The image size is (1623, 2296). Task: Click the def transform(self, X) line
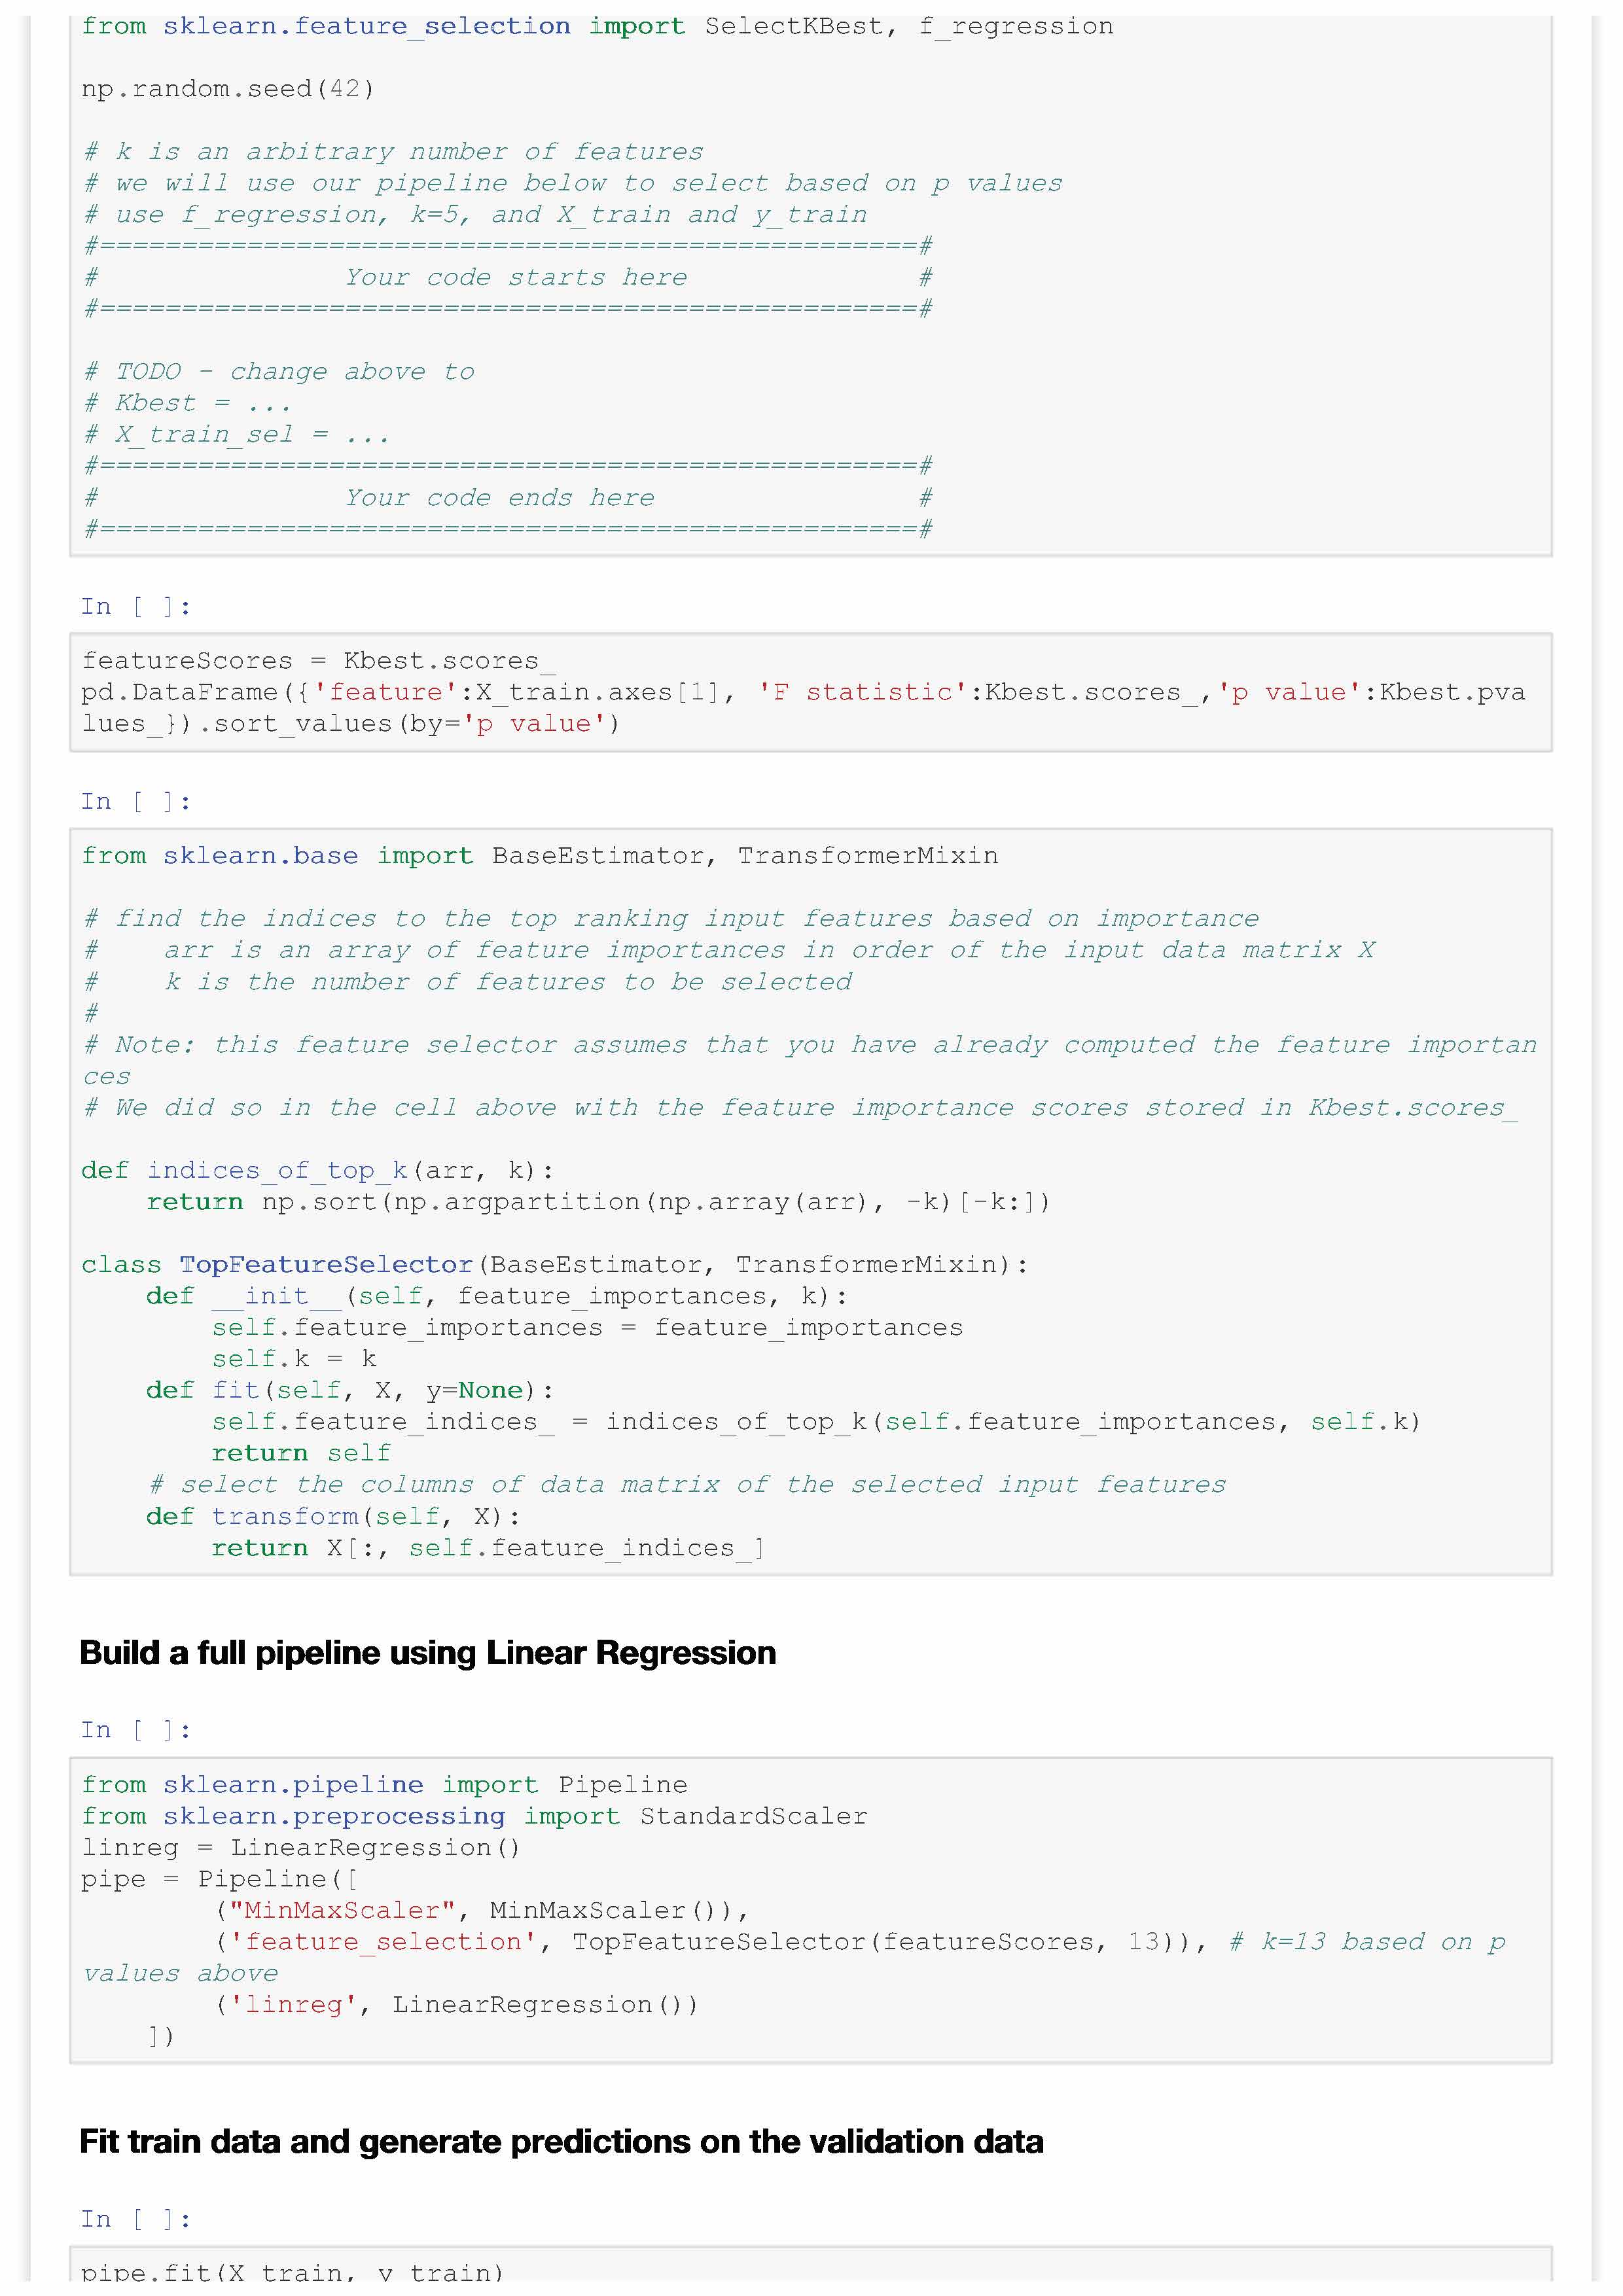332,1516
